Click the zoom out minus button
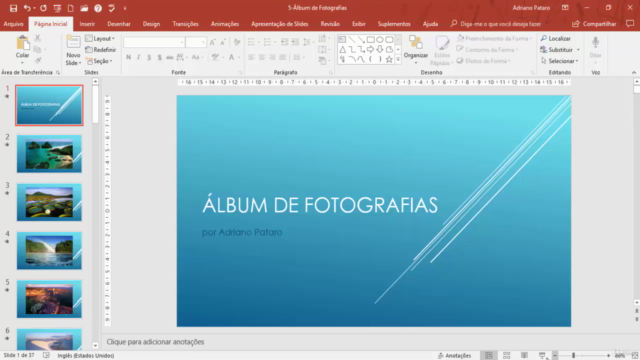The image size is (640, 360). pos(555,356)
